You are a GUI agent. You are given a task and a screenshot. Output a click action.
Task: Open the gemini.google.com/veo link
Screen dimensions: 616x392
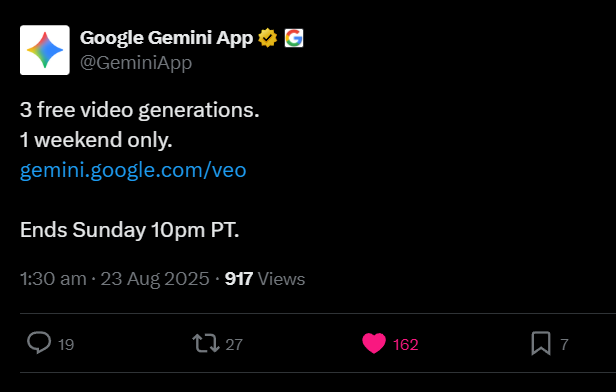[133, 170]
